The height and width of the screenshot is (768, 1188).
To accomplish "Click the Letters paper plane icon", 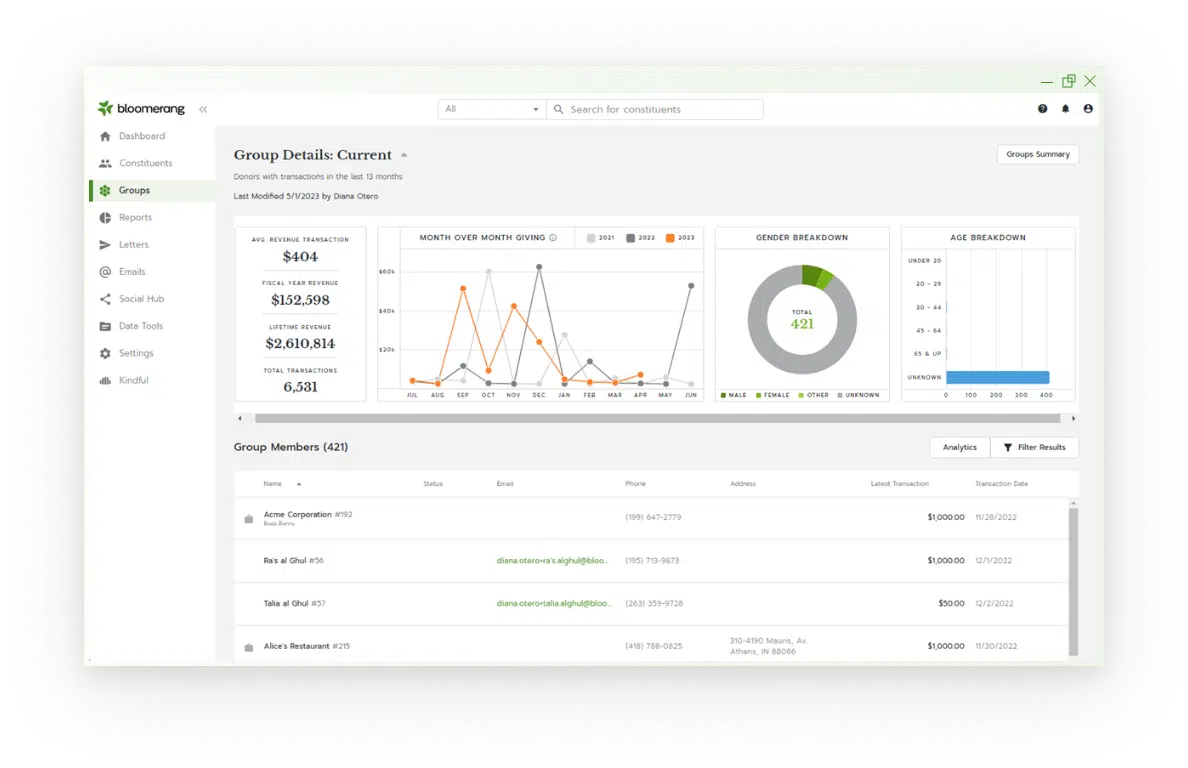I will (105, 245).
